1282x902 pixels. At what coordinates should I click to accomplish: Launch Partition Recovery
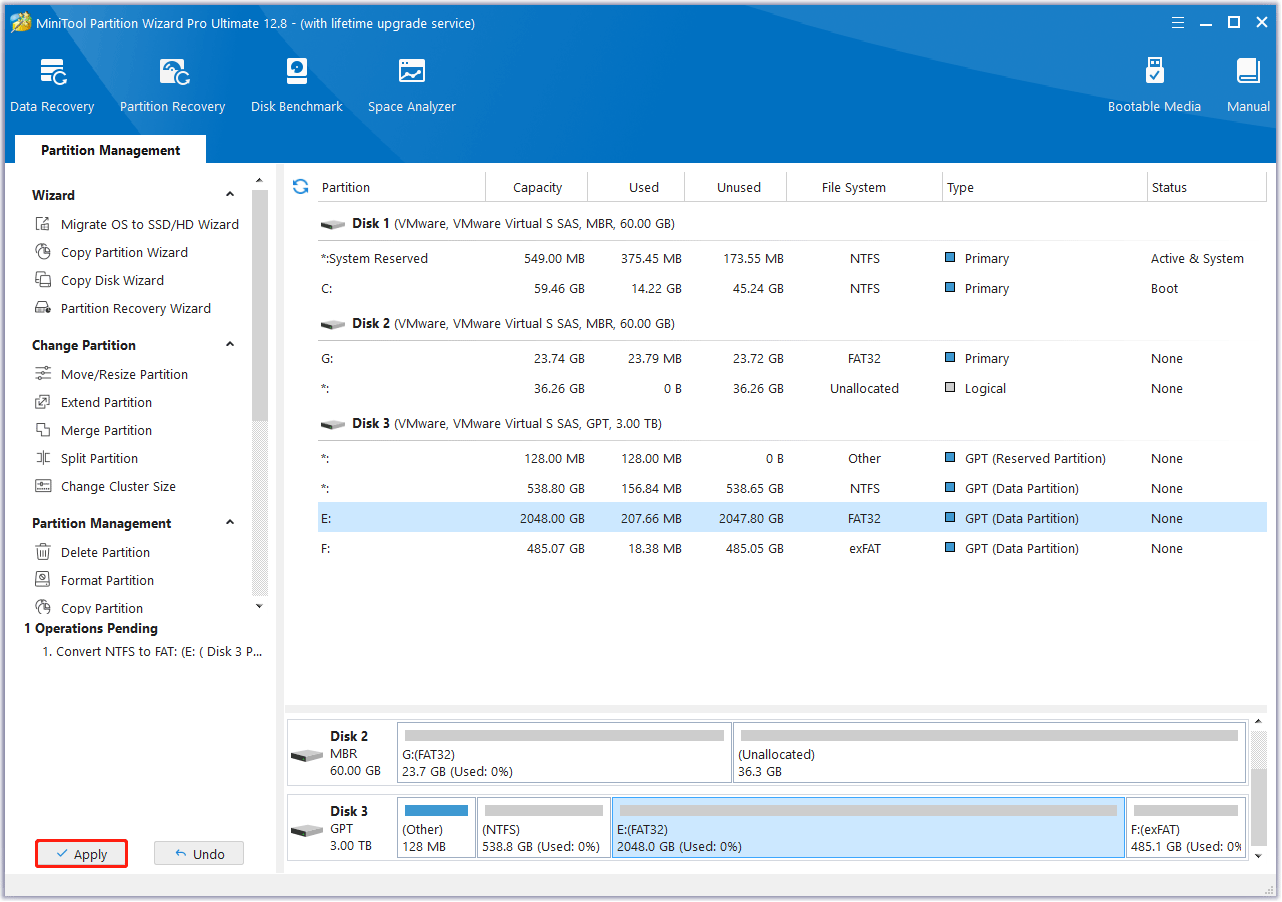(172, 86)
